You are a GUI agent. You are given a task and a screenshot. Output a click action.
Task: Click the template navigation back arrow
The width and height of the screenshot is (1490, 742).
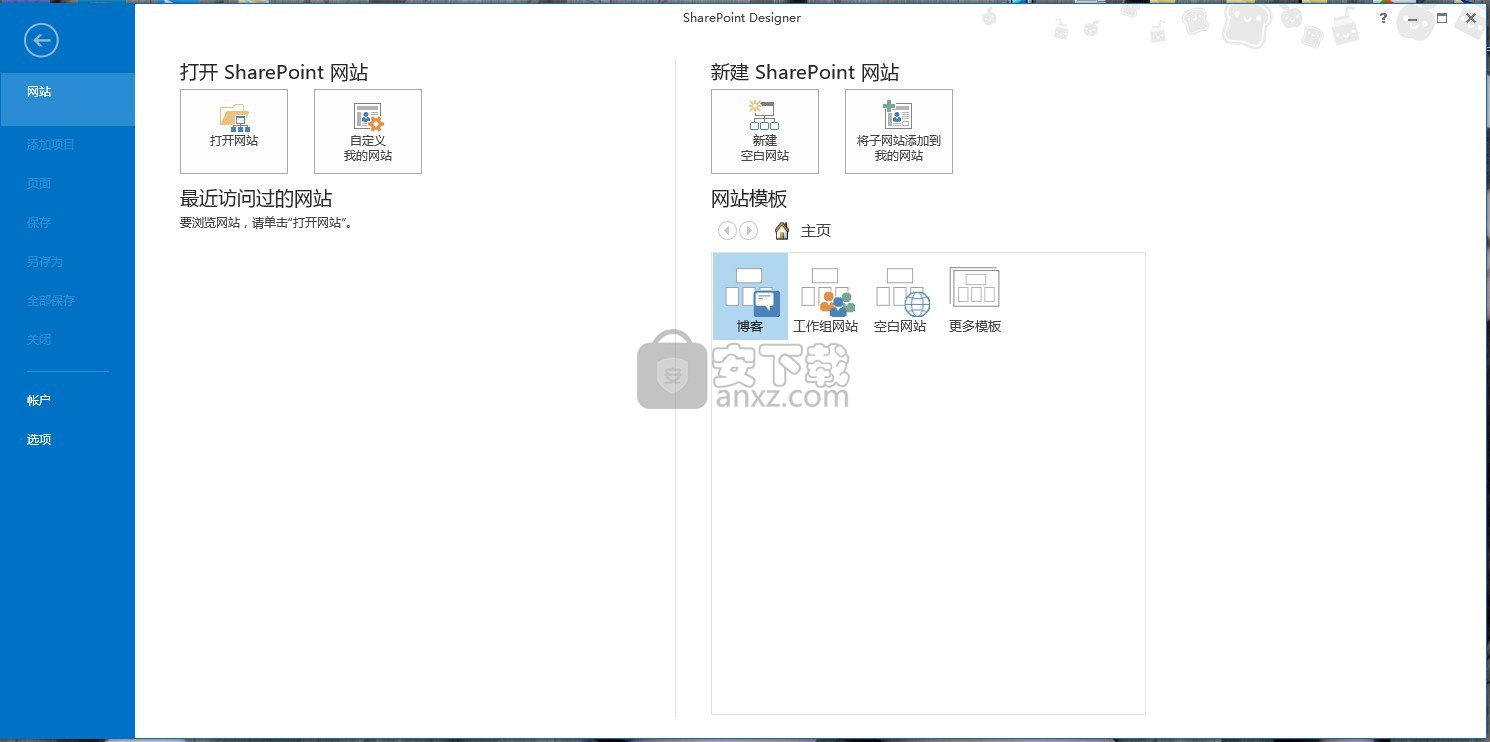tap(727, 231)
